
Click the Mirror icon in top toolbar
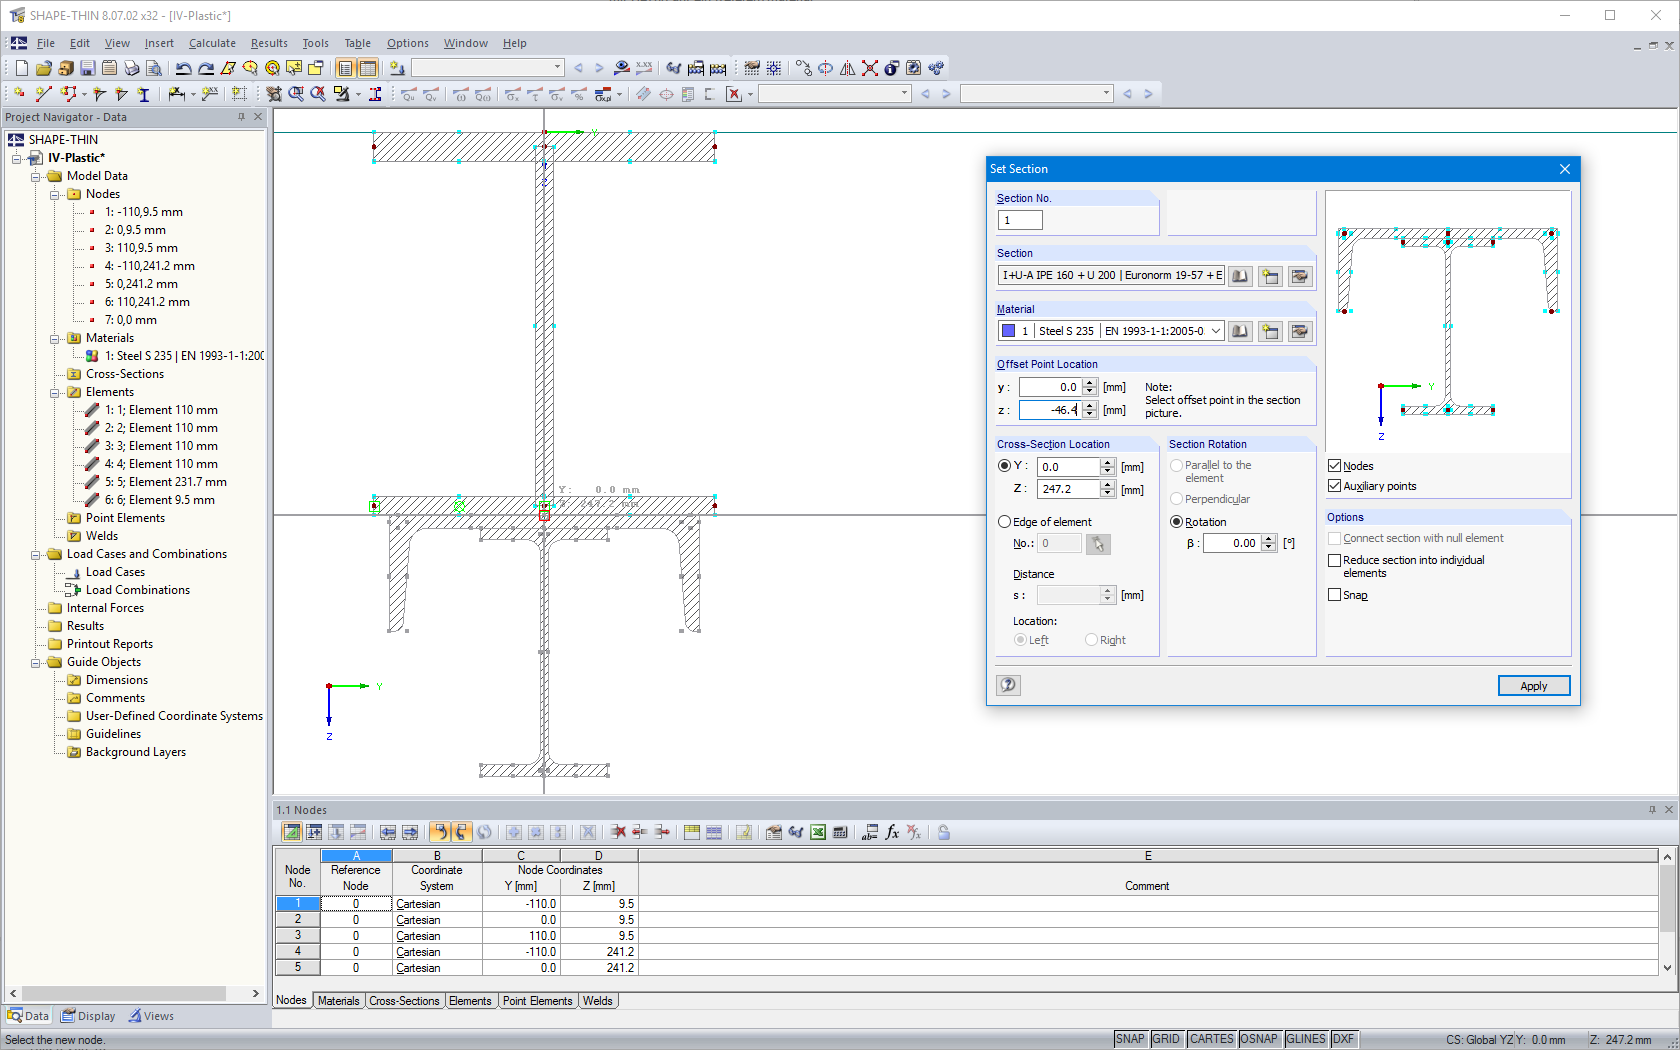[x=848, y=68]
